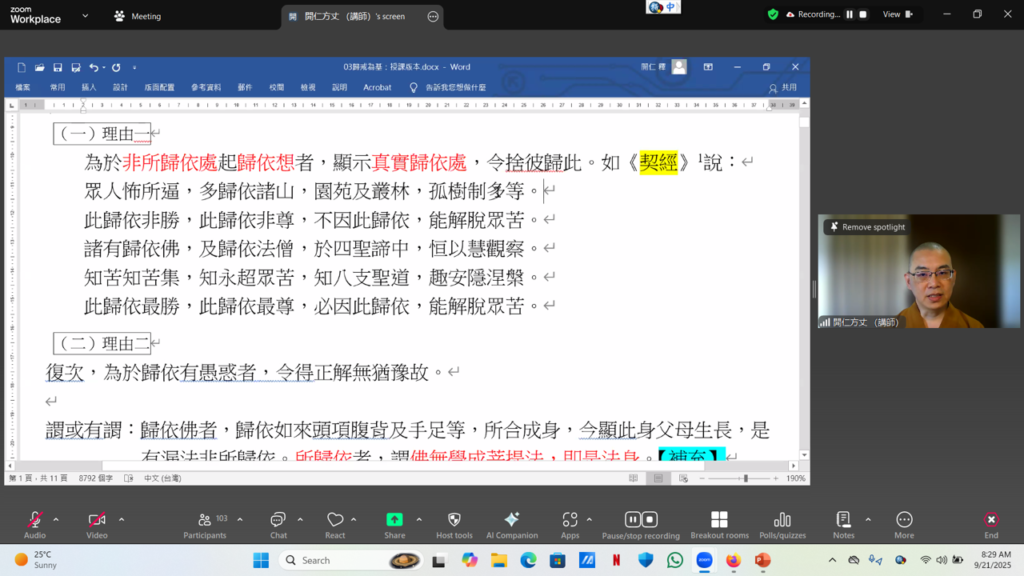
Task: Open WhatsApp from the Windows taskbar
Action: [675, 560]
